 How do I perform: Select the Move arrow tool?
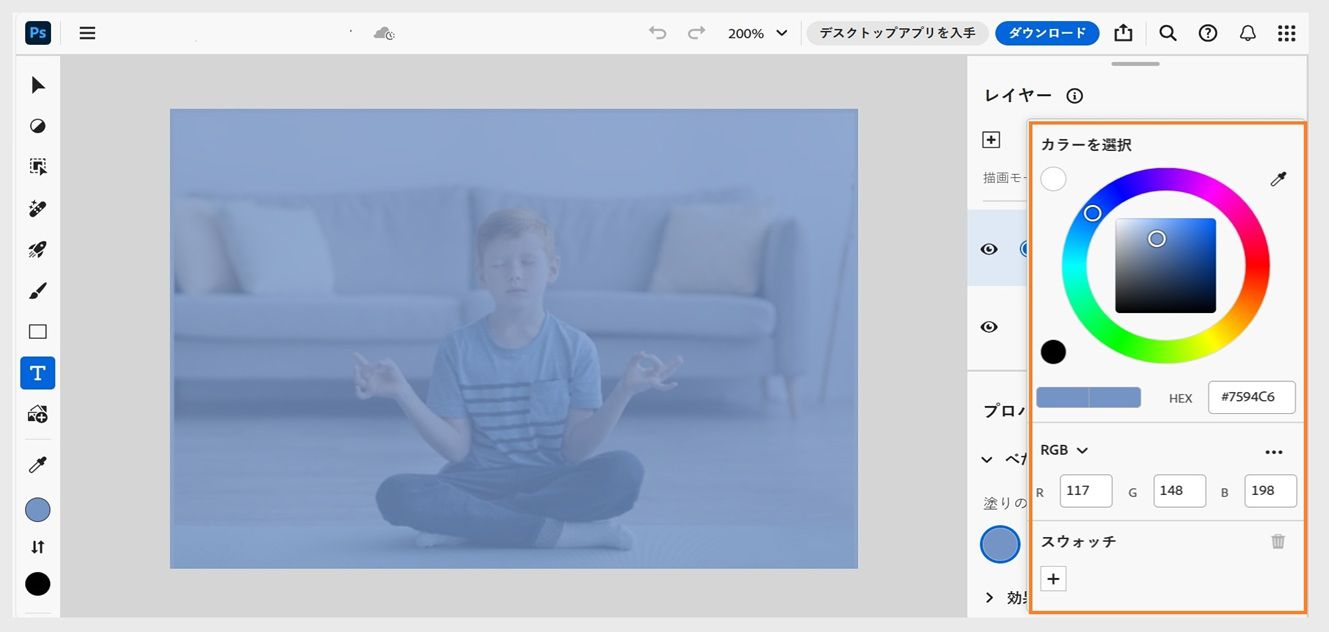[x=38, y=85]
